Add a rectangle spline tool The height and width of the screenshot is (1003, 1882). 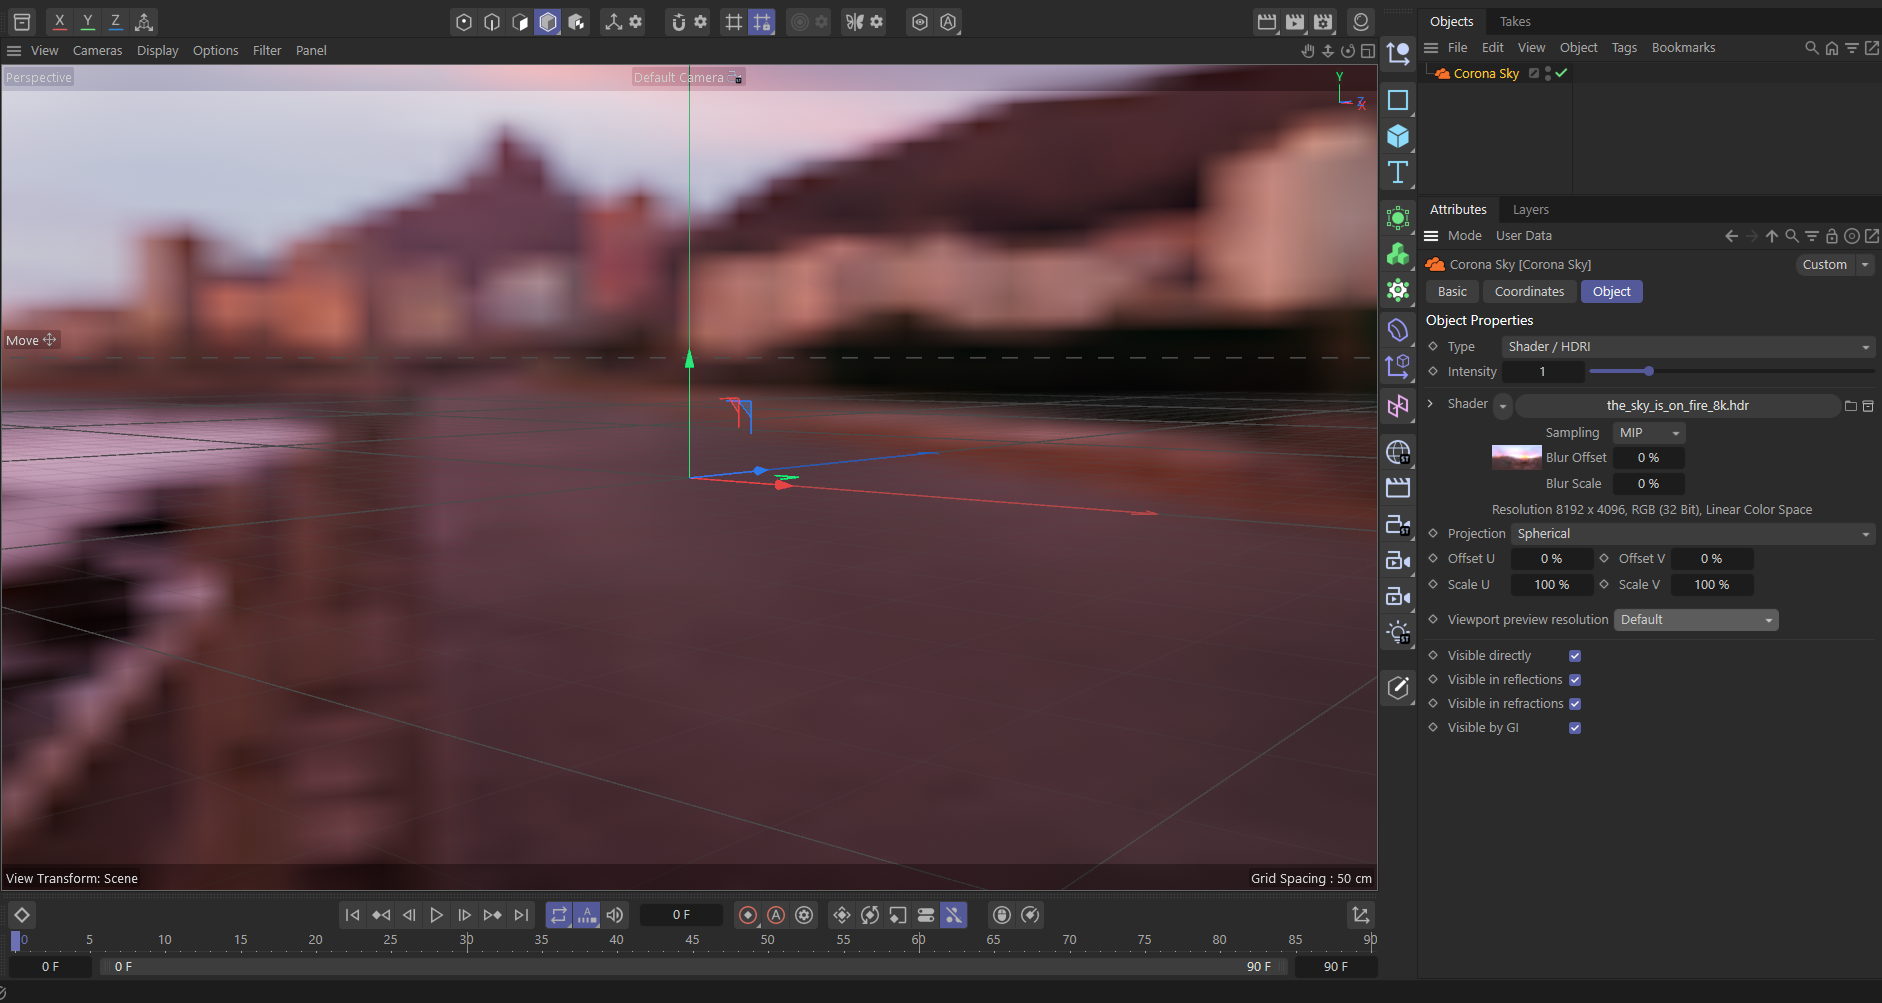(x=1398, y=100)
